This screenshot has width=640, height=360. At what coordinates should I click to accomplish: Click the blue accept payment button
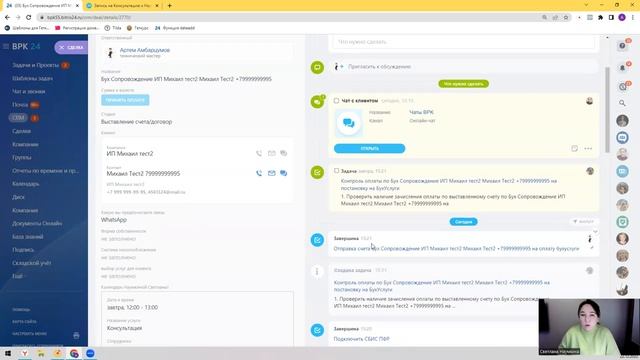[125, 100]
